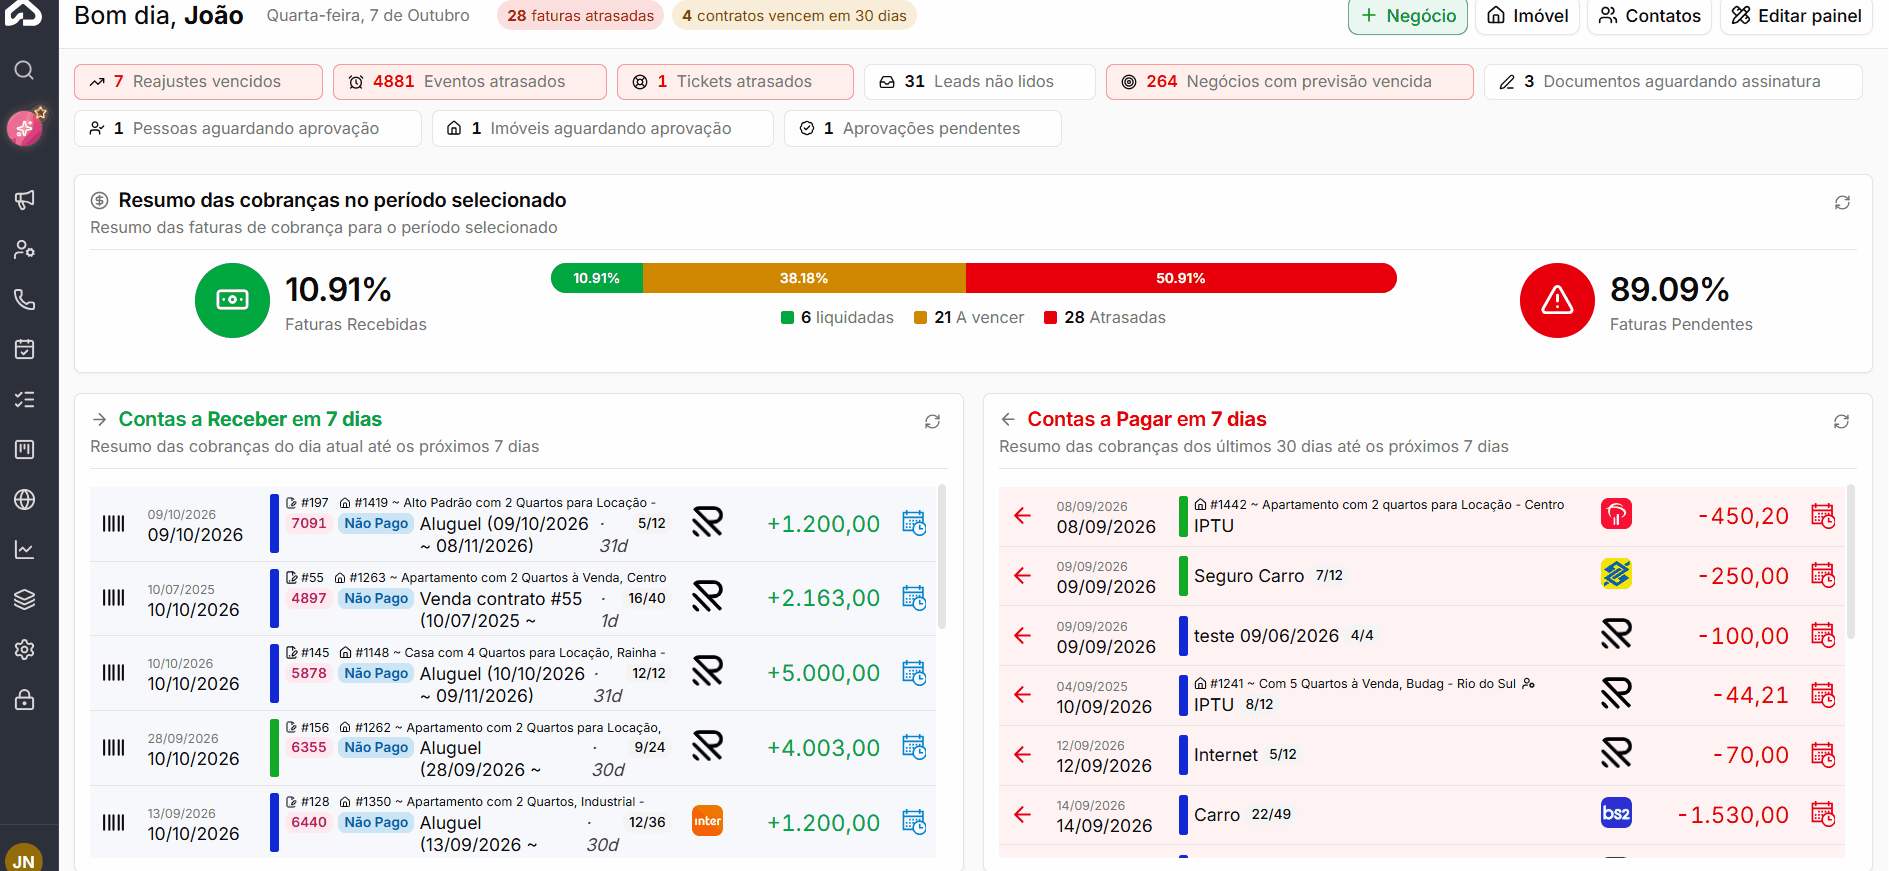Open the phone calls section in sidebar
Image resolution: width=1889 pixels, height=871 pixels.
(x=24, y=299)
